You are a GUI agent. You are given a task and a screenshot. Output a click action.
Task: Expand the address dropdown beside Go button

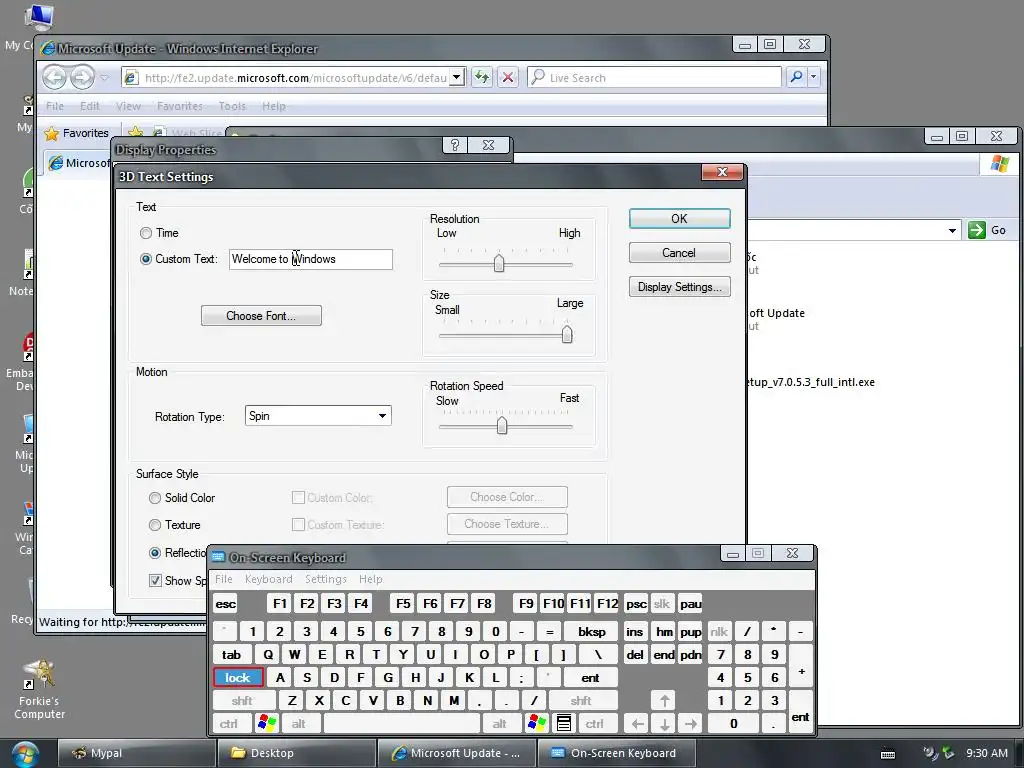[x=952, y=230]
